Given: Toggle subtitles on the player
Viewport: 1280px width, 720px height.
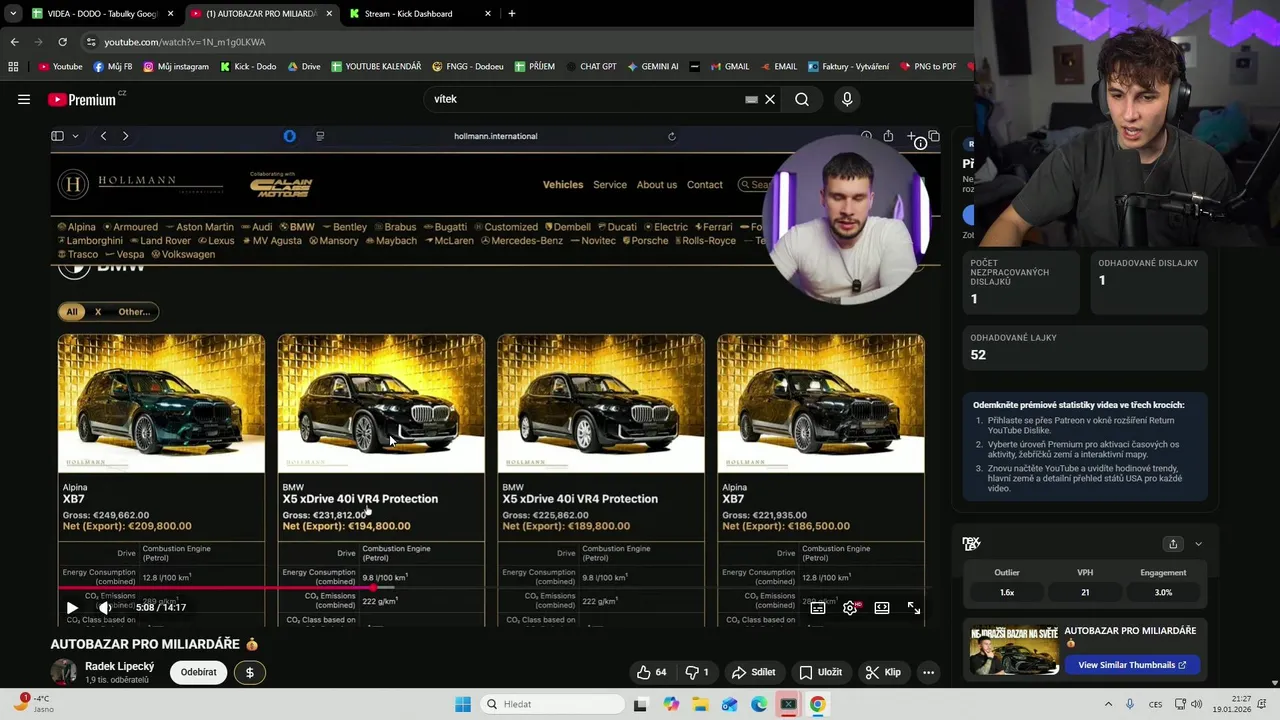Looking at the screenshot, I should click(818, 607).
